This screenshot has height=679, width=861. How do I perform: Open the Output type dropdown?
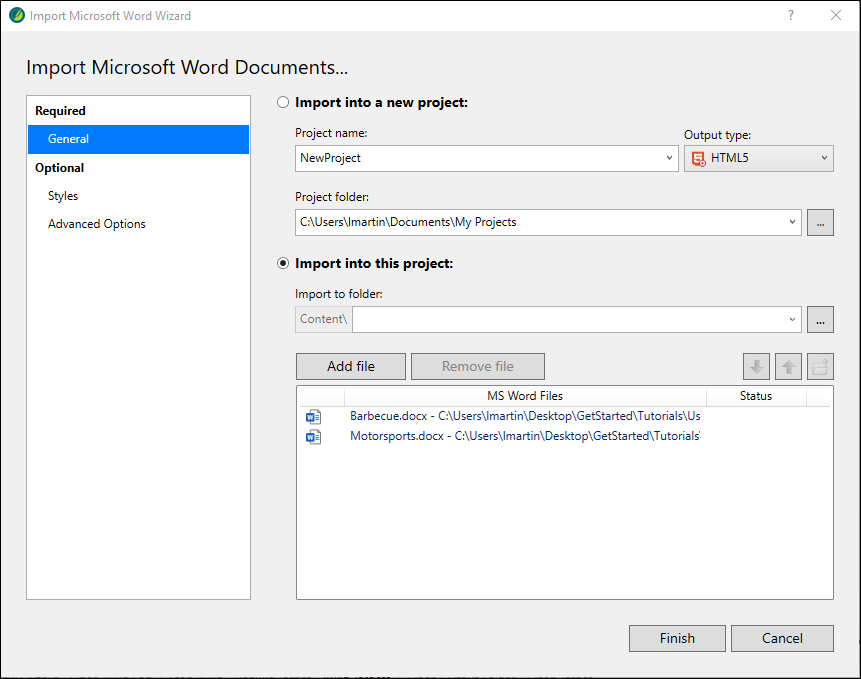pyautogui.click(x=759, y=159)
